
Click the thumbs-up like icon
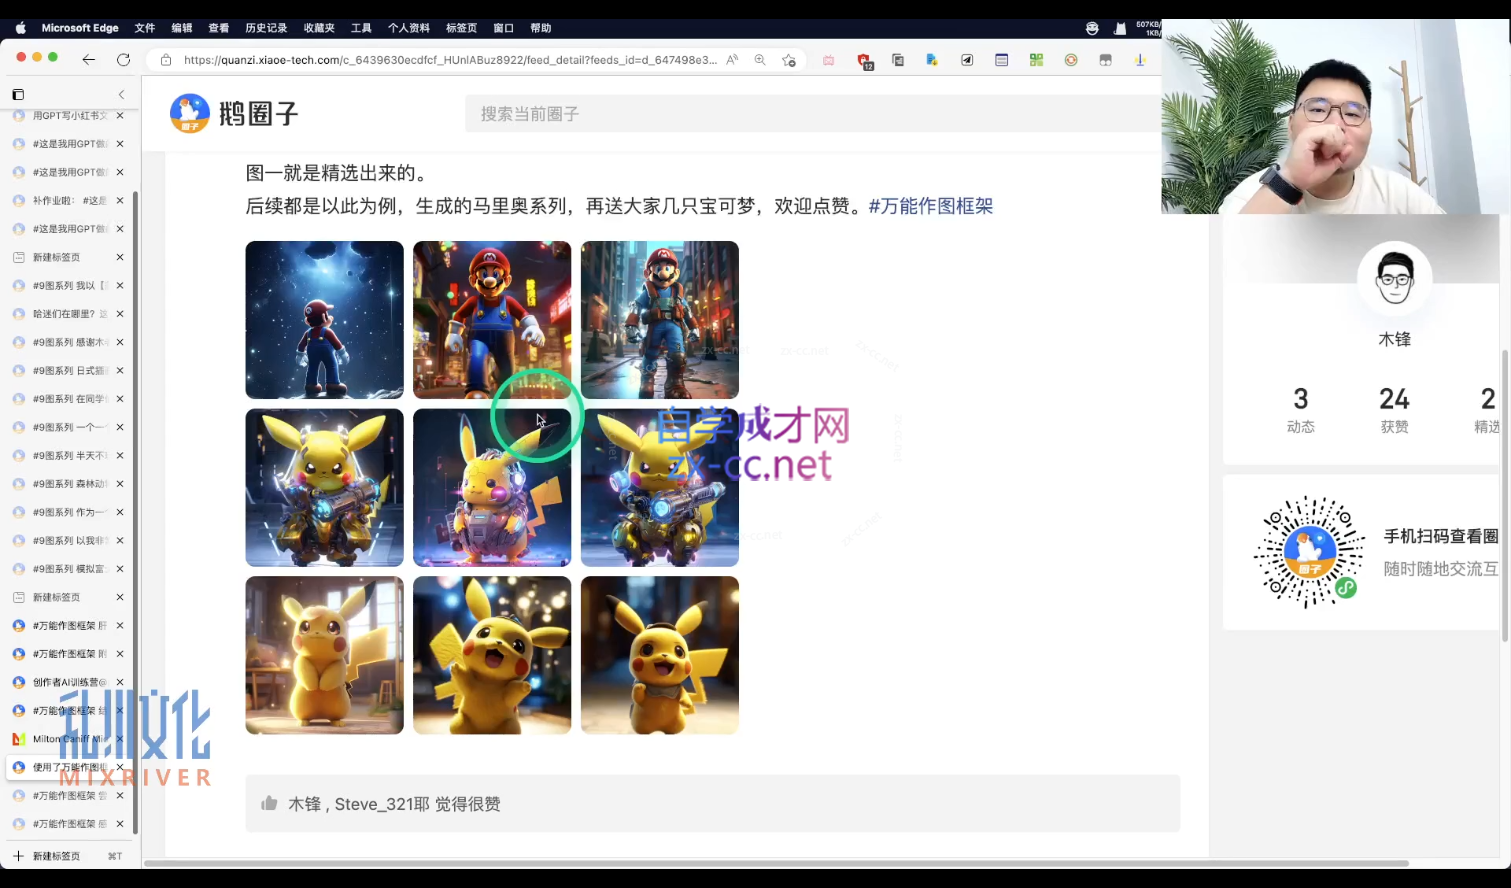point(269,803)
